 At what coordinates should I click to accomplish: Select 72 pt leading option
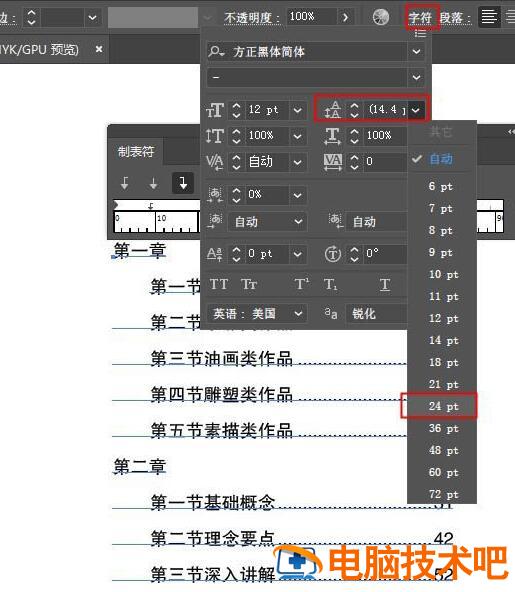pyautogui.click(x=443, y=494)
